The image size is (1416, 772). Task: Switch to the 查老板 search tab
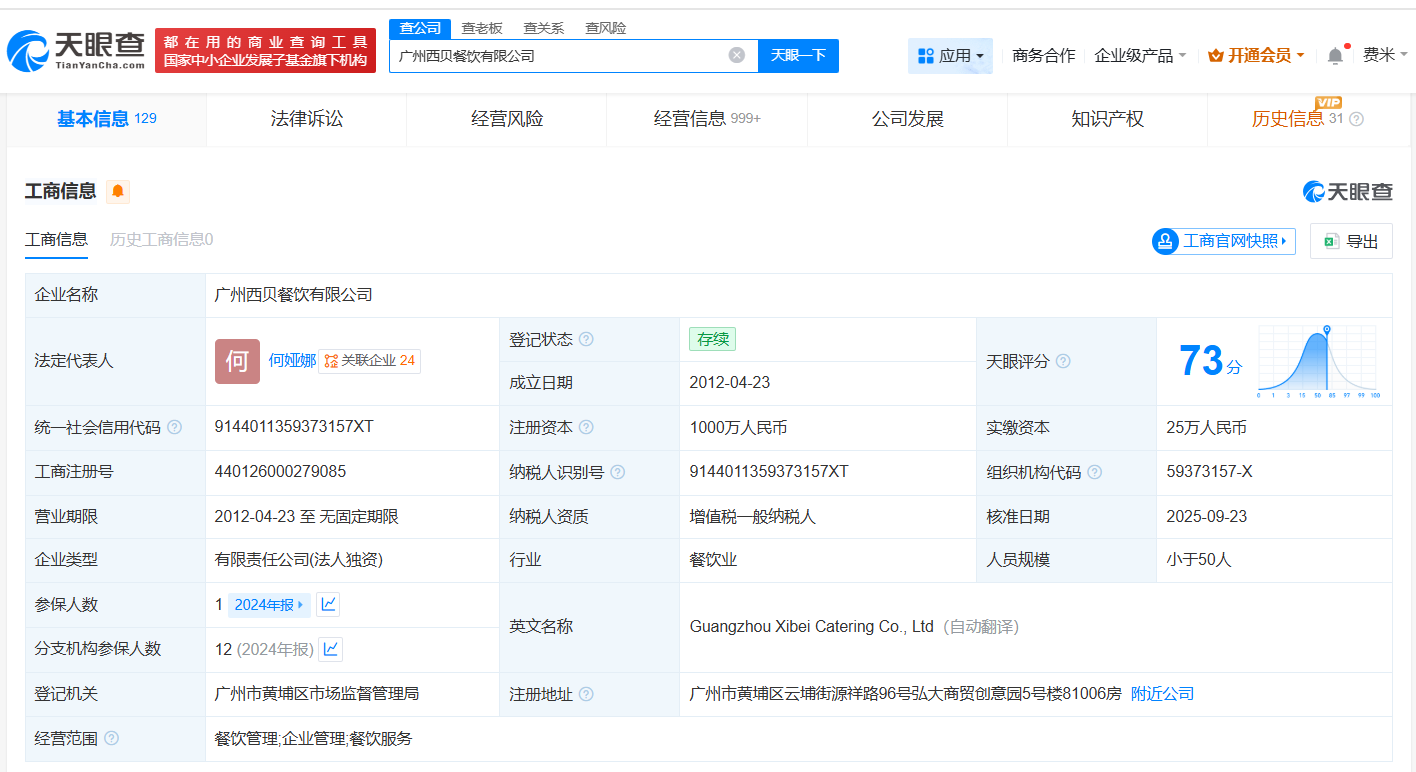[482, 28]
